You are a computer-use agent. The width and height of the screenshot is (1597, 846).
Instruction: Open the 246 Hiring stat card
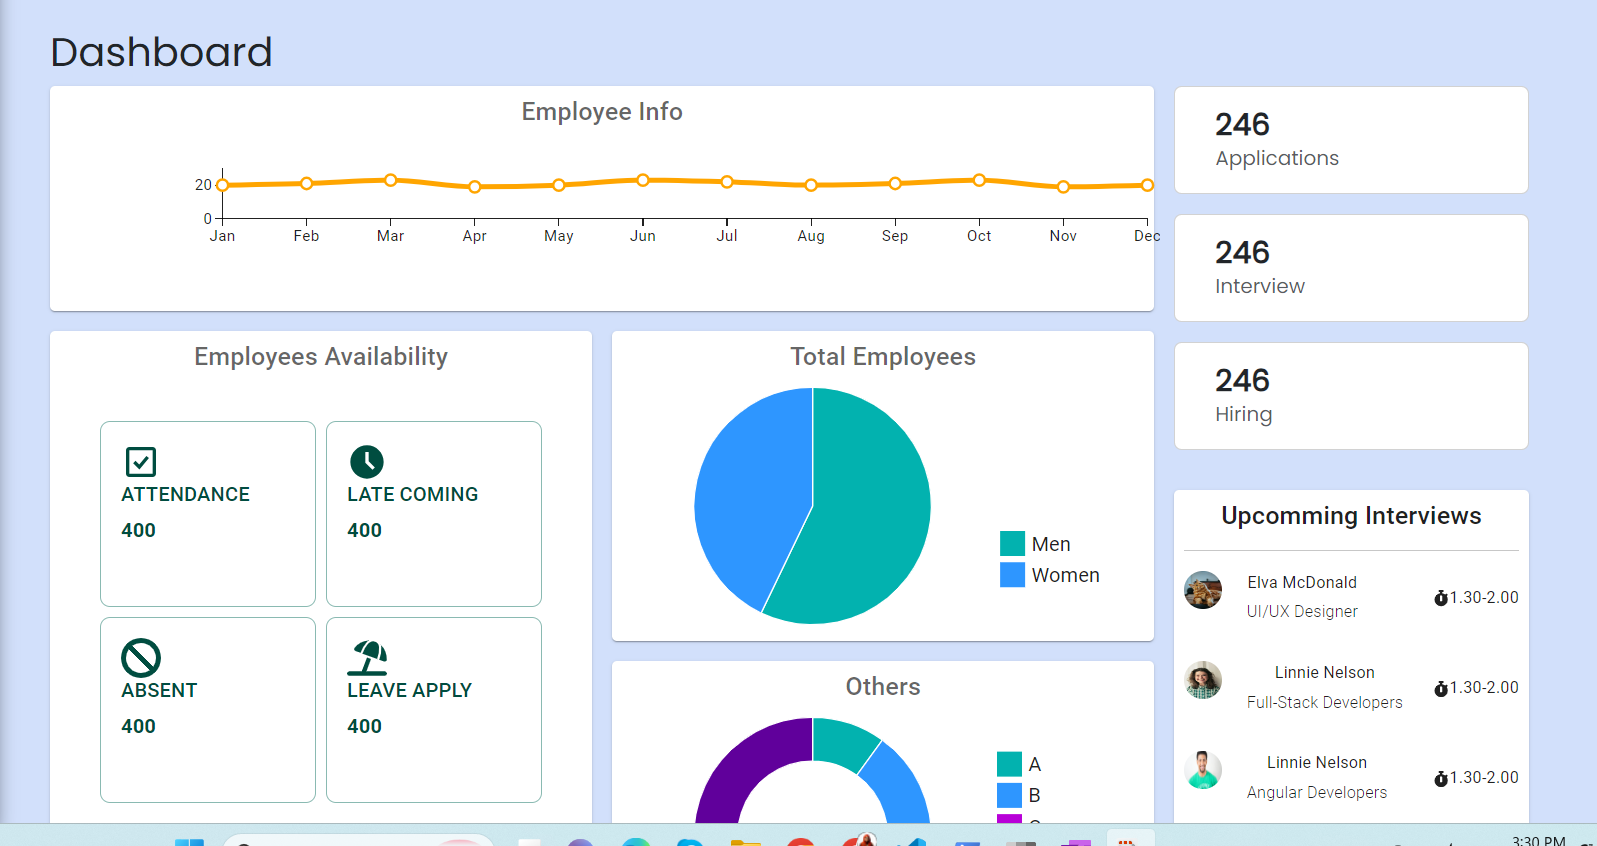pyautogui.click(x=1351, y=396)
